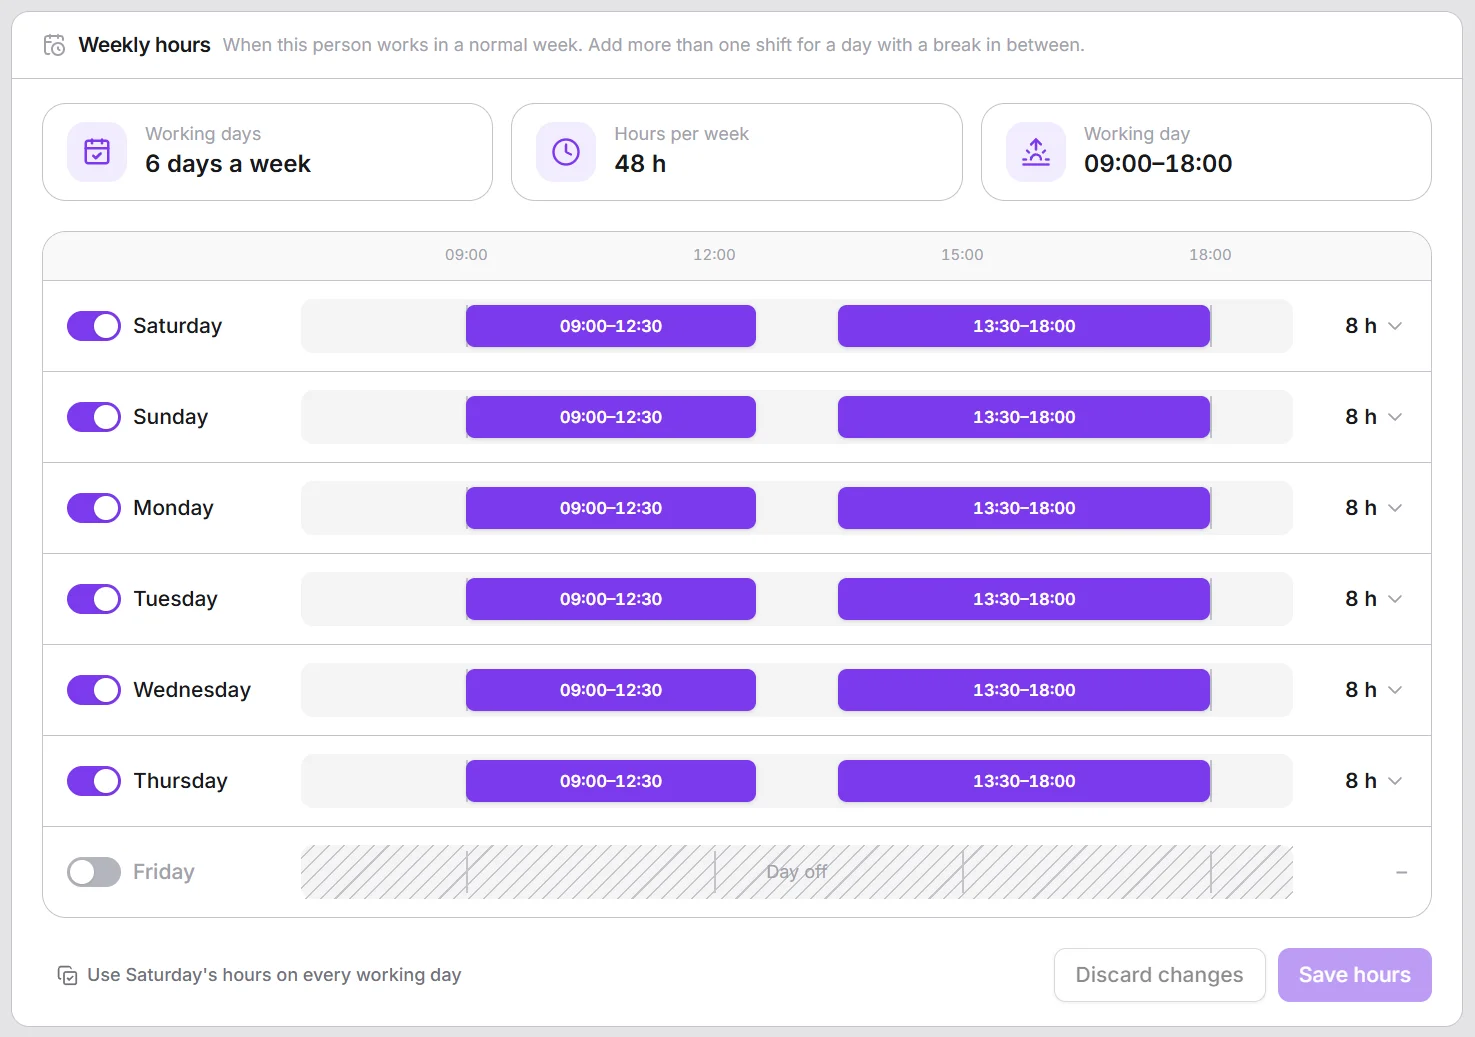
Task: Apply Use Saturday's hours on every working day
Action: (260, 975)
